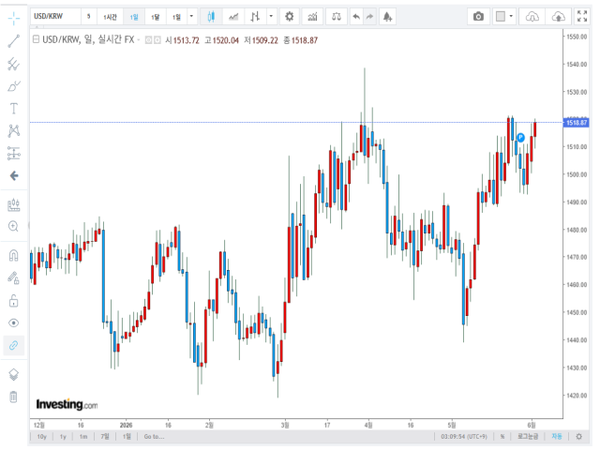Set the 7일 time range
This screenshot has height=450, width=600.
click(x=104, y=437)
